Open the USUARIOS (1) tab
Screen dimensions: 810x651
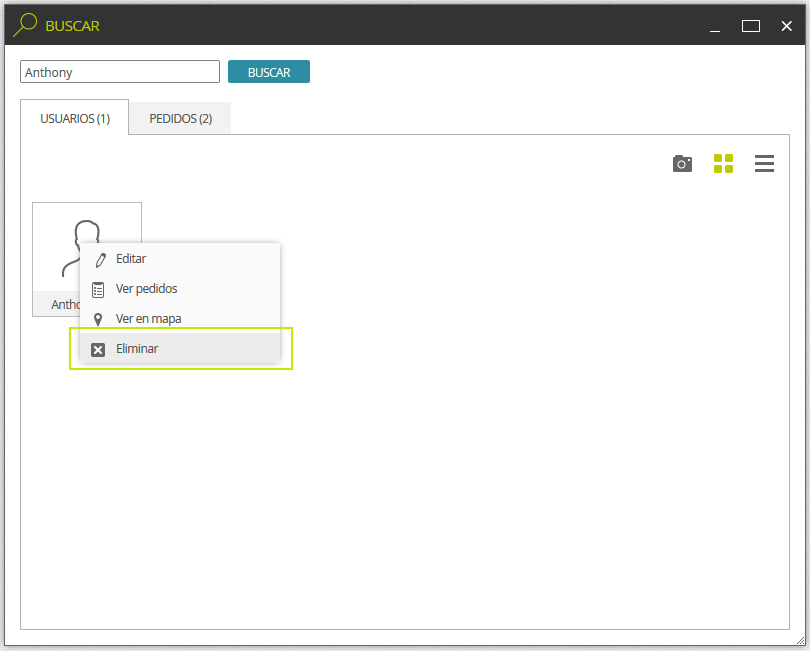click(x=75, y=118)
